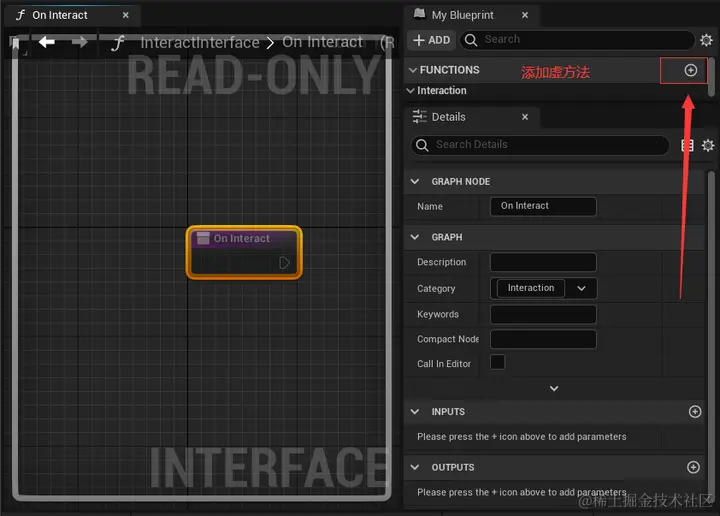Screen dimensions: 720x516
Task: Click the My Blueprint tab book icon
Action: (419, 14)
